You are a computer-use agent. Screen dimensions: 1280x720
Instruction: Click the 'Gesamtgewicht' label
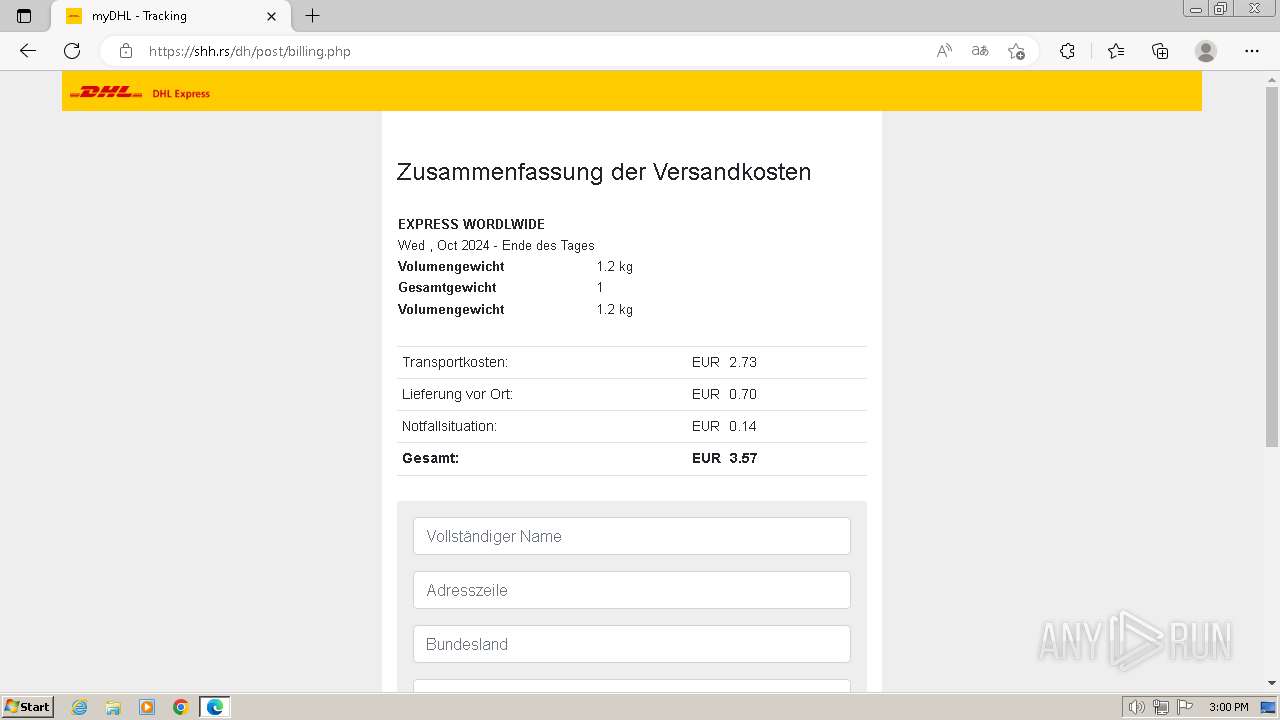click(x=447, y=287)
